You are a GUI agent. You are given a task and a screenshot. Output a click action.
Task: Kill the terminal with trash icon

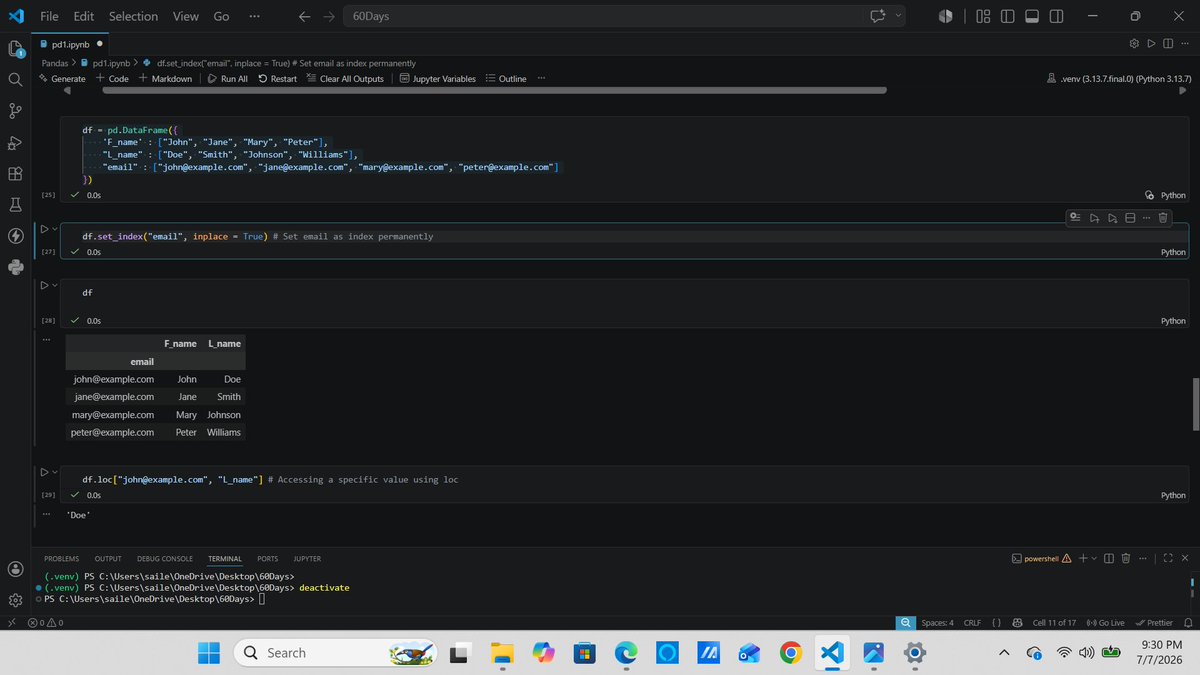click(1126, 558)
